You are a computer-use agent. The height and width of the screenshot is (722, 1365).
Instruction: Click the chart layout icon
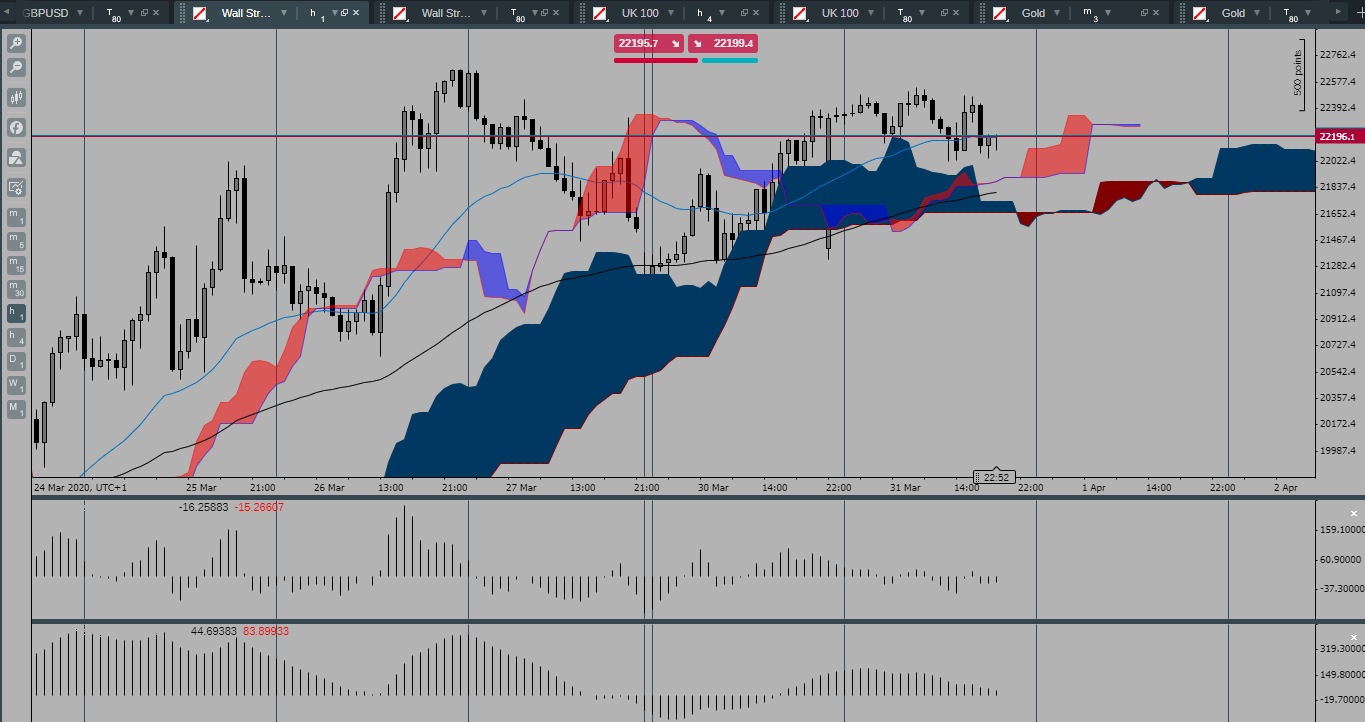(15, 157)
